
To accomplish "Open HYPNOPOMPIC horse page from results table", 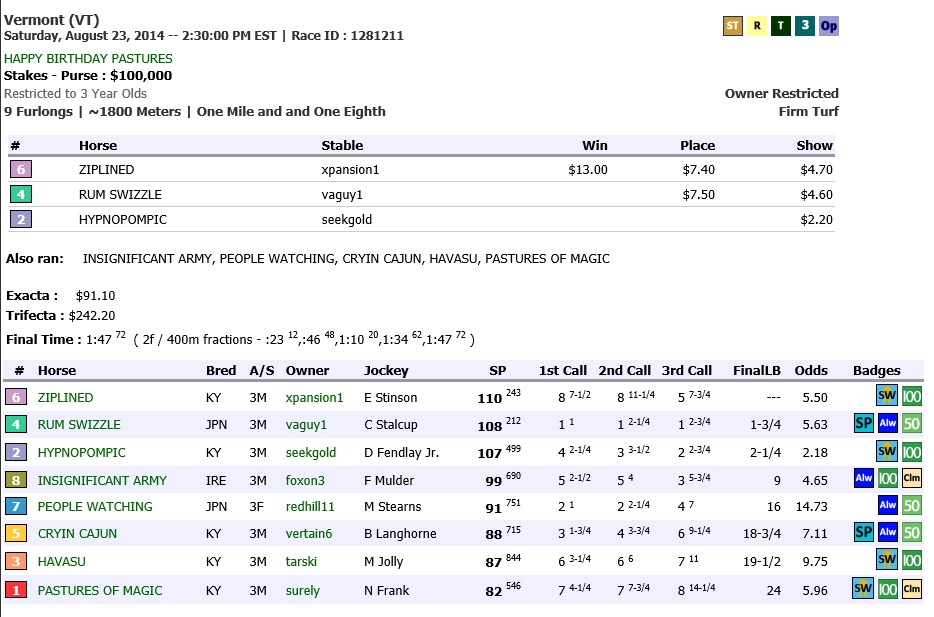I will [x=82, y=452].
